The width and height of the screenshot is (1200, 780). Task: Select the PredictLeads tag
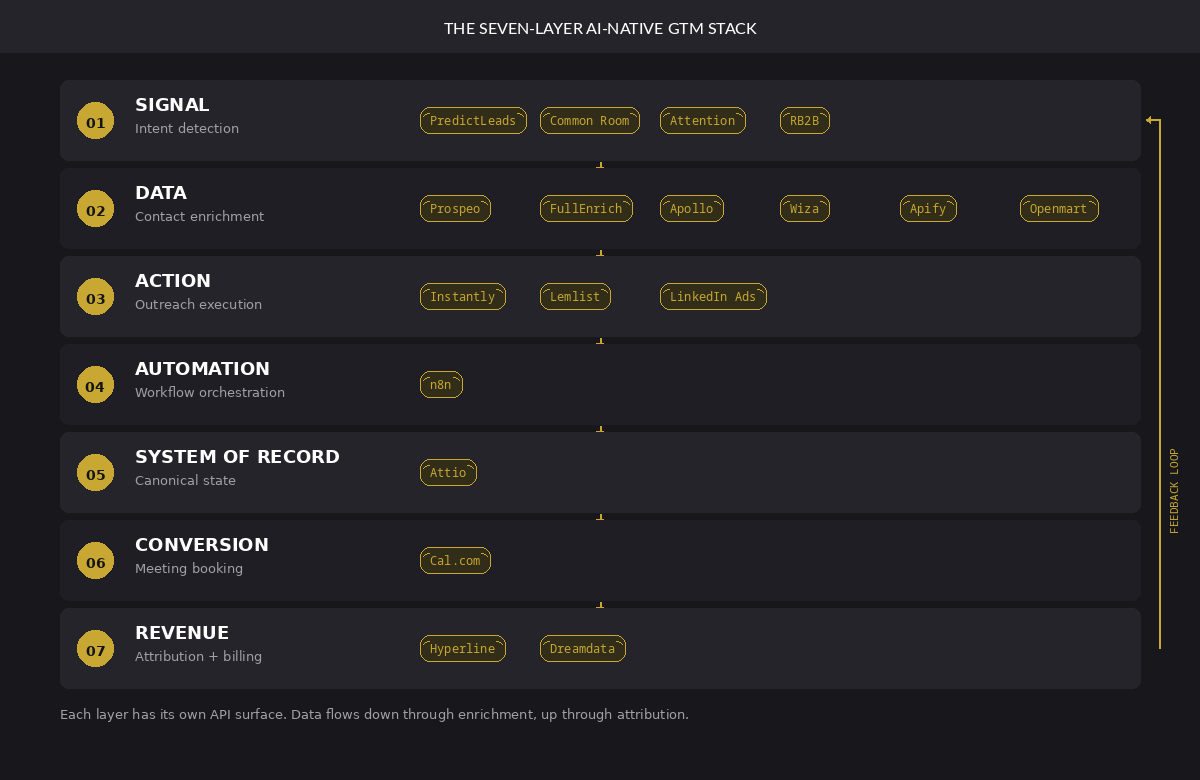[x=473, y=121]
